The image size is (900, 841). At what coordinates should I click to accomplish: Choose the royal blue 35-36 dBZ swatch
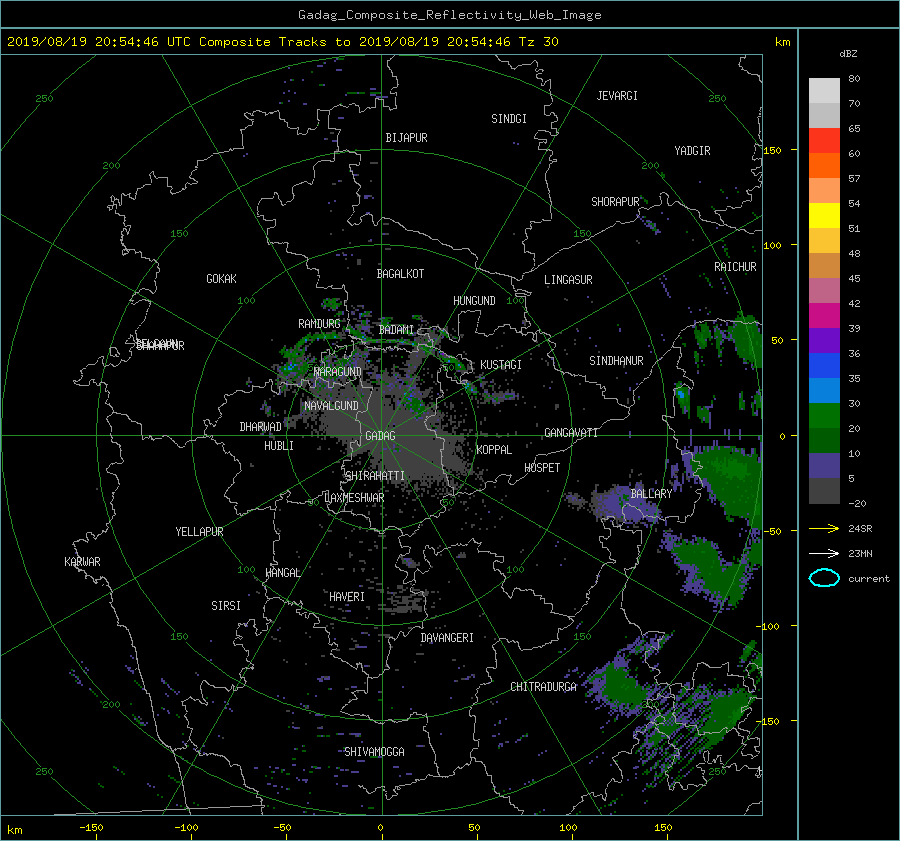[824, 366]
